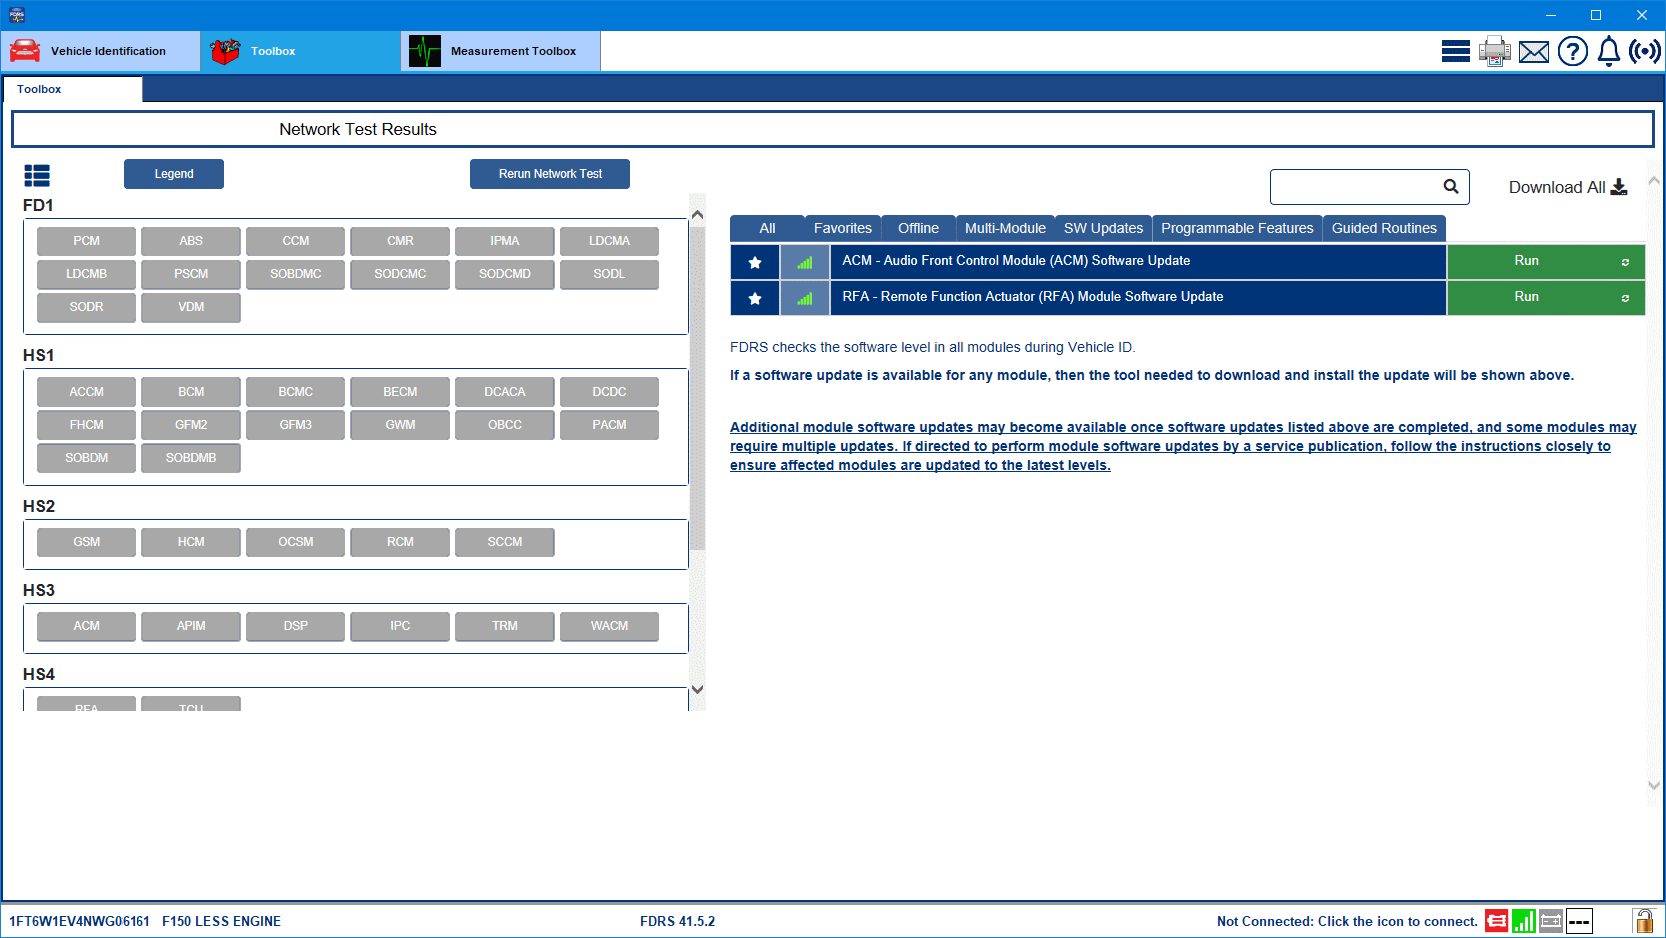Select the SOBDMB module button
Image resolution: width=1666 pixels, height=938 pixels.
tap(191, 458)
